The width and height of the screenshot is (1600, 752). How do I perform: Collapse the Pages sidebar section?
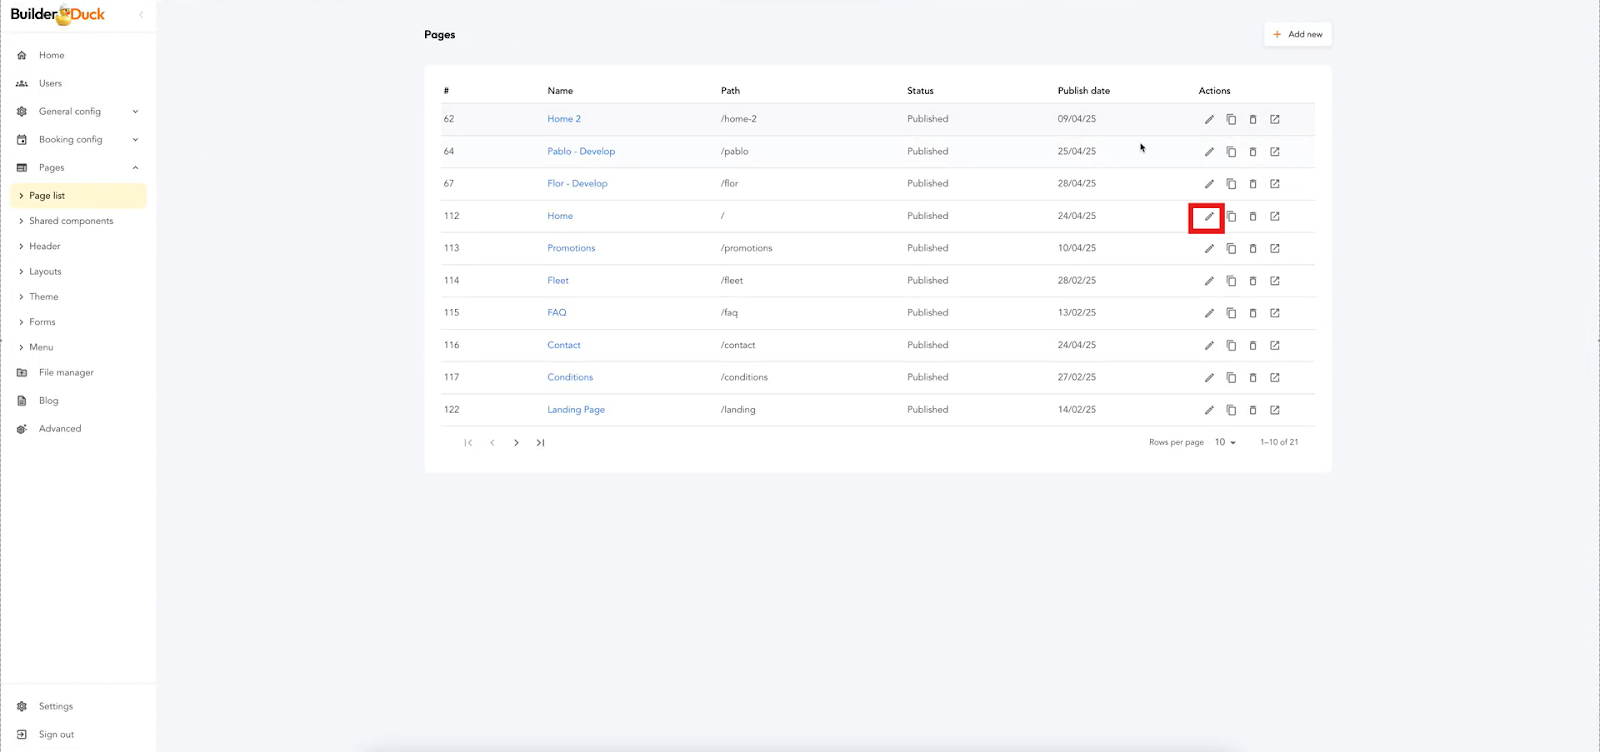[x=135, y=168]
